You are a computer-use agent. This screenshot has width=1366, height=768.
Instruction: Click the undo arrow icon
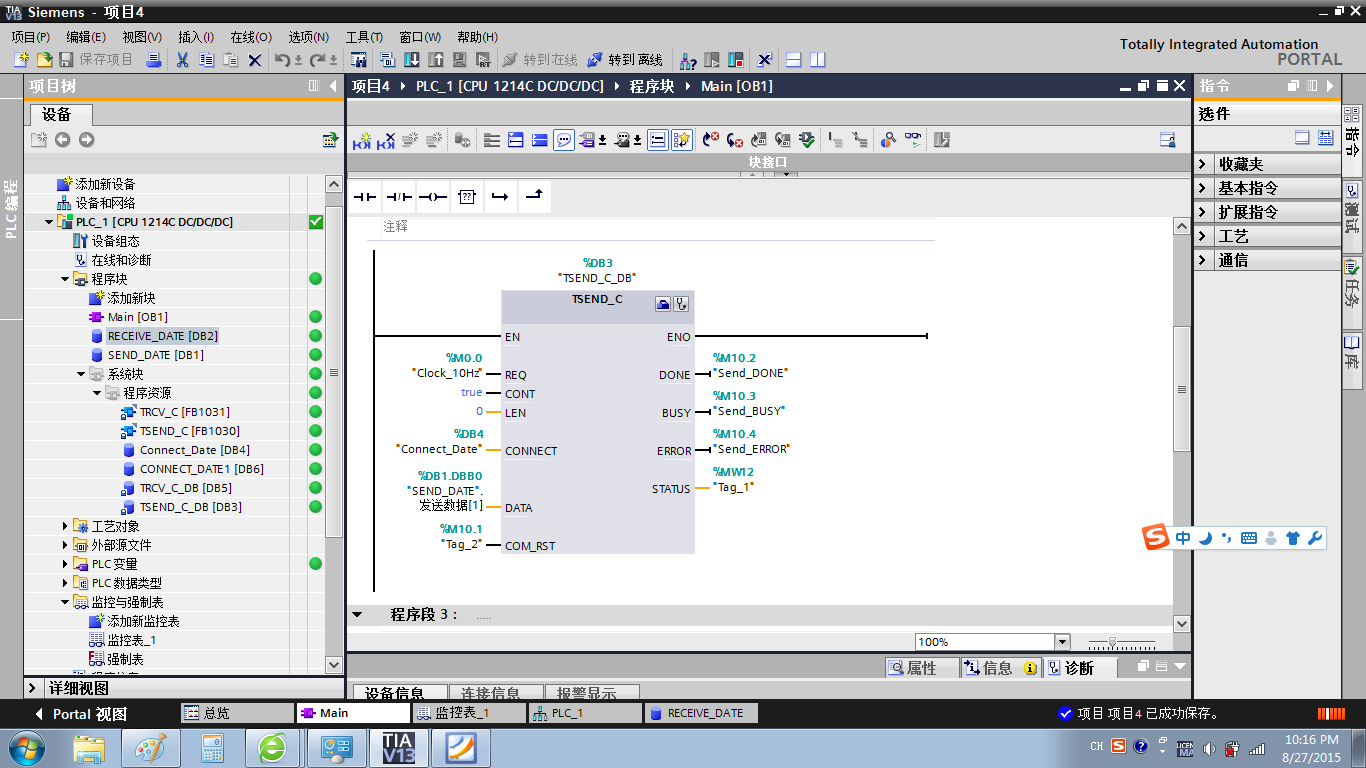(282, 60)
